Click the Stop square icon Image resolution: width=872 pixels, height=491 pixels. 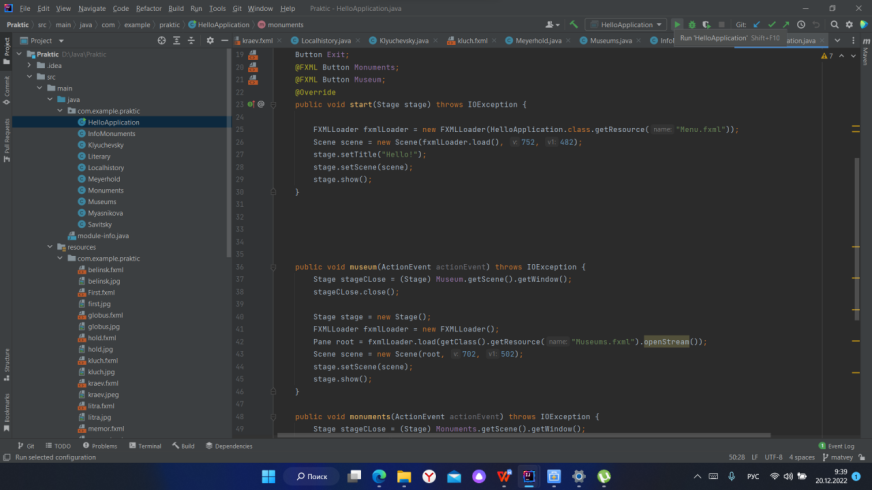721,24
